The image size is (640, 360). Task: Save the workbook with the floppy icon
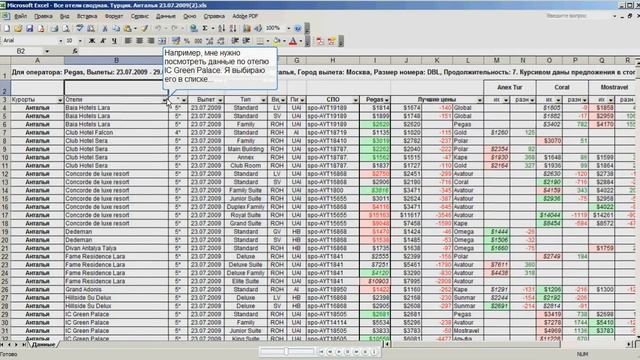pyautogui.click(x=29, y=28)
